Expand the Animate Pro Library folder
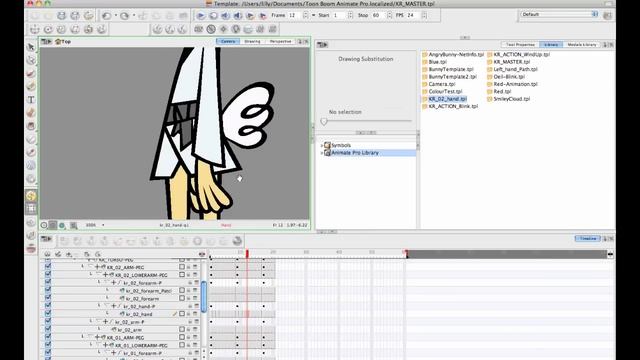 point(321,153)
